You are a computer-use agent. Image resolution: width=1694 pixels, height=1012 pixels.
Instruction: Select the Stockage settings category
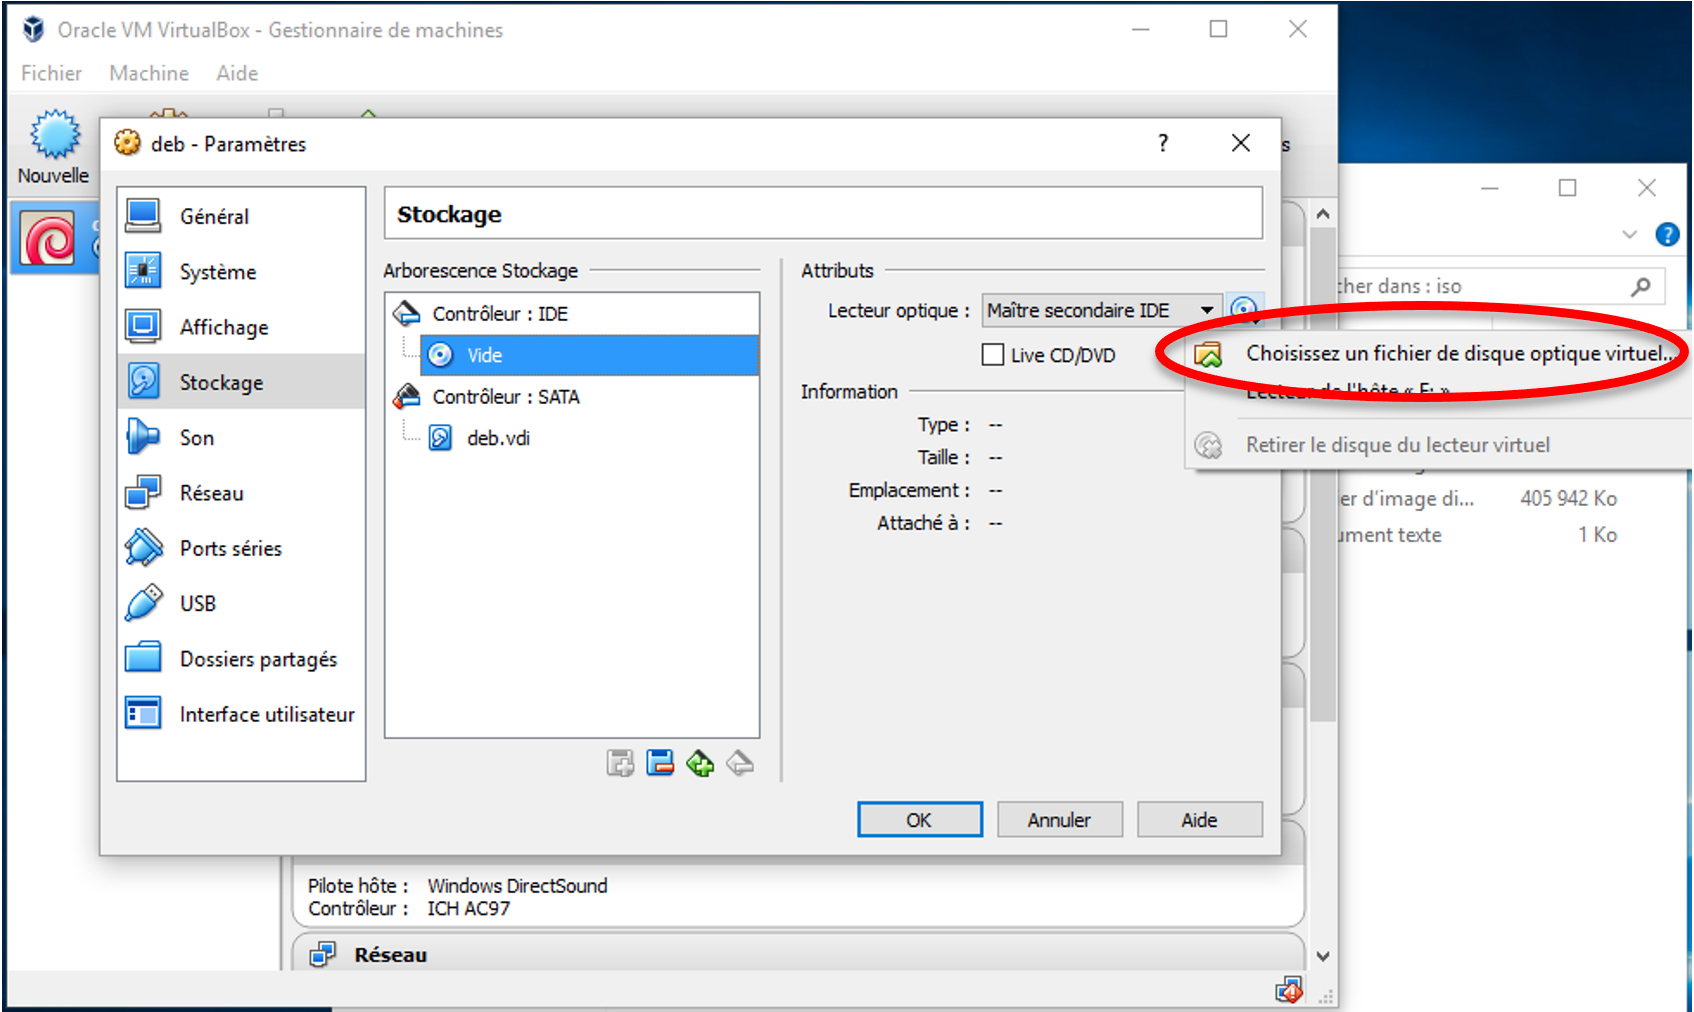point(241,382)
